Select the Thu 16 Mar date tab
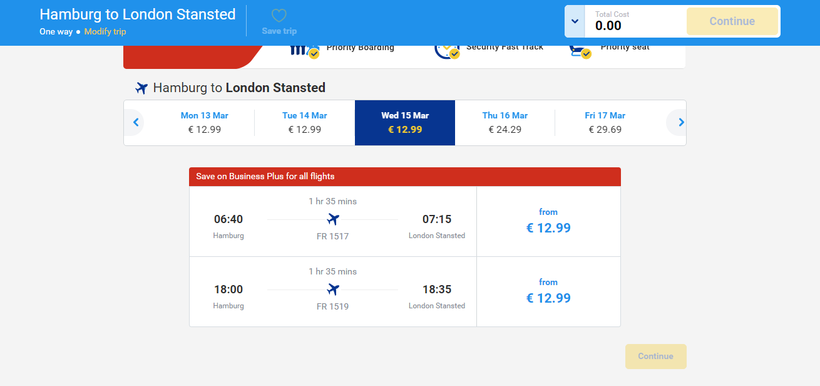 pyautogui.click(x=505, y=122)
